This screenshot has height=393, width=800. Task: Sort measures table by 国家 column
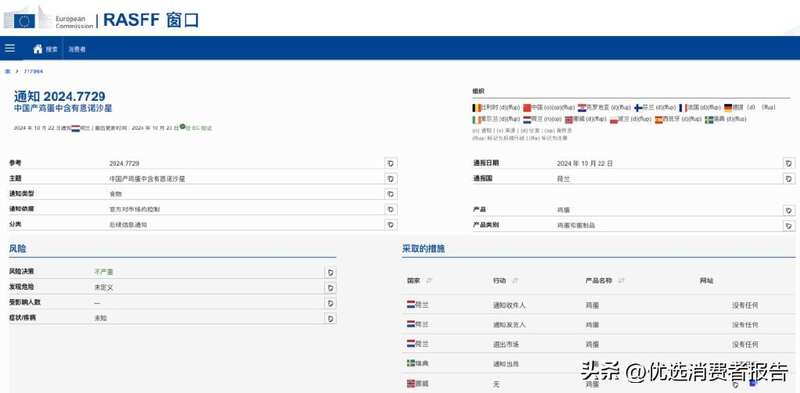(x=429, y=281)
